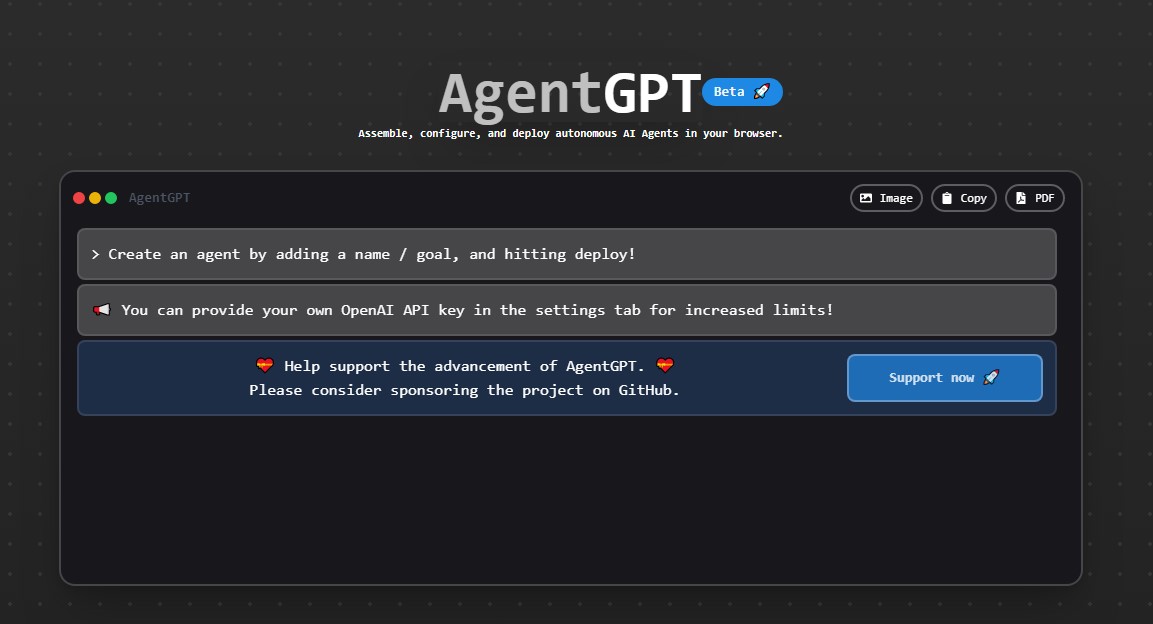
Task: Click the PDF file icon to export
Action: point(1021,198)
